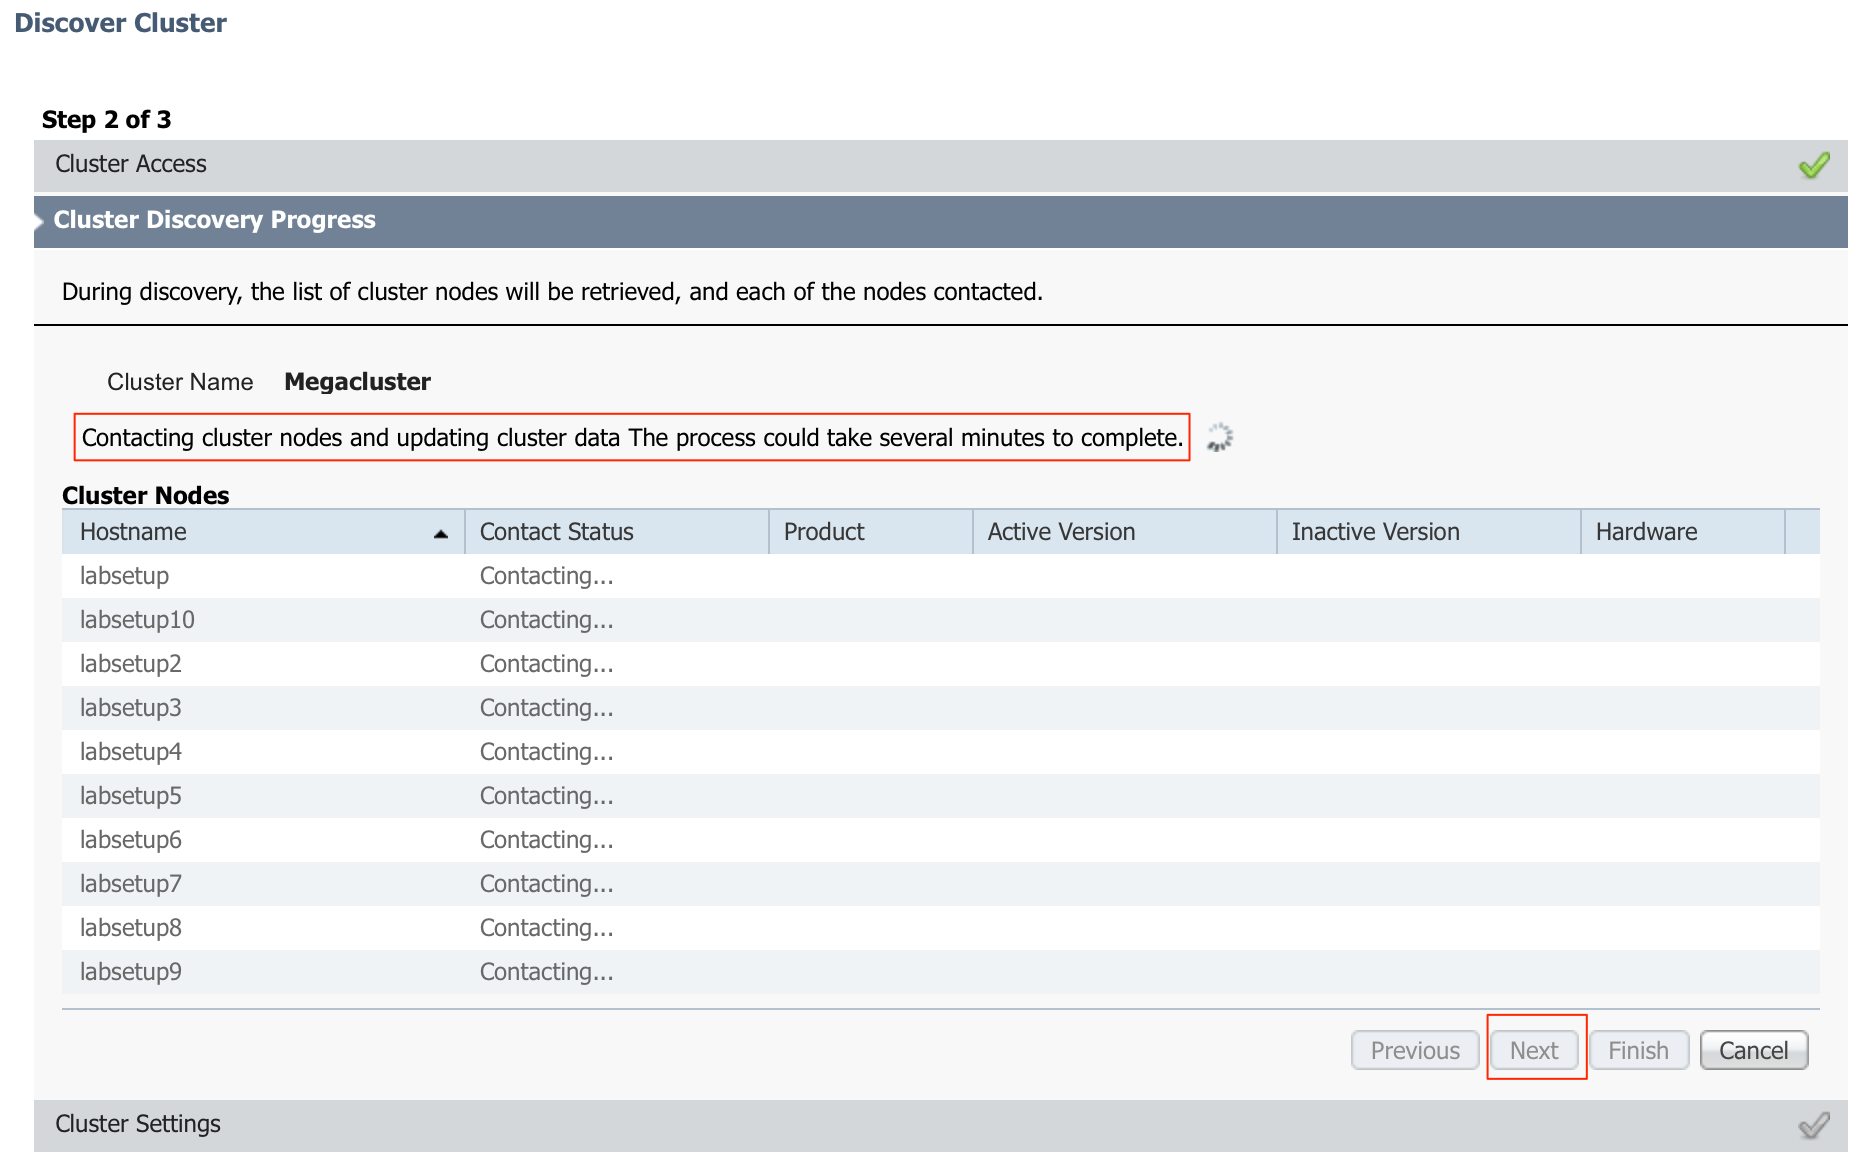
Task: Open the Cluster Access section header
Action: click(x=940, y=165)
